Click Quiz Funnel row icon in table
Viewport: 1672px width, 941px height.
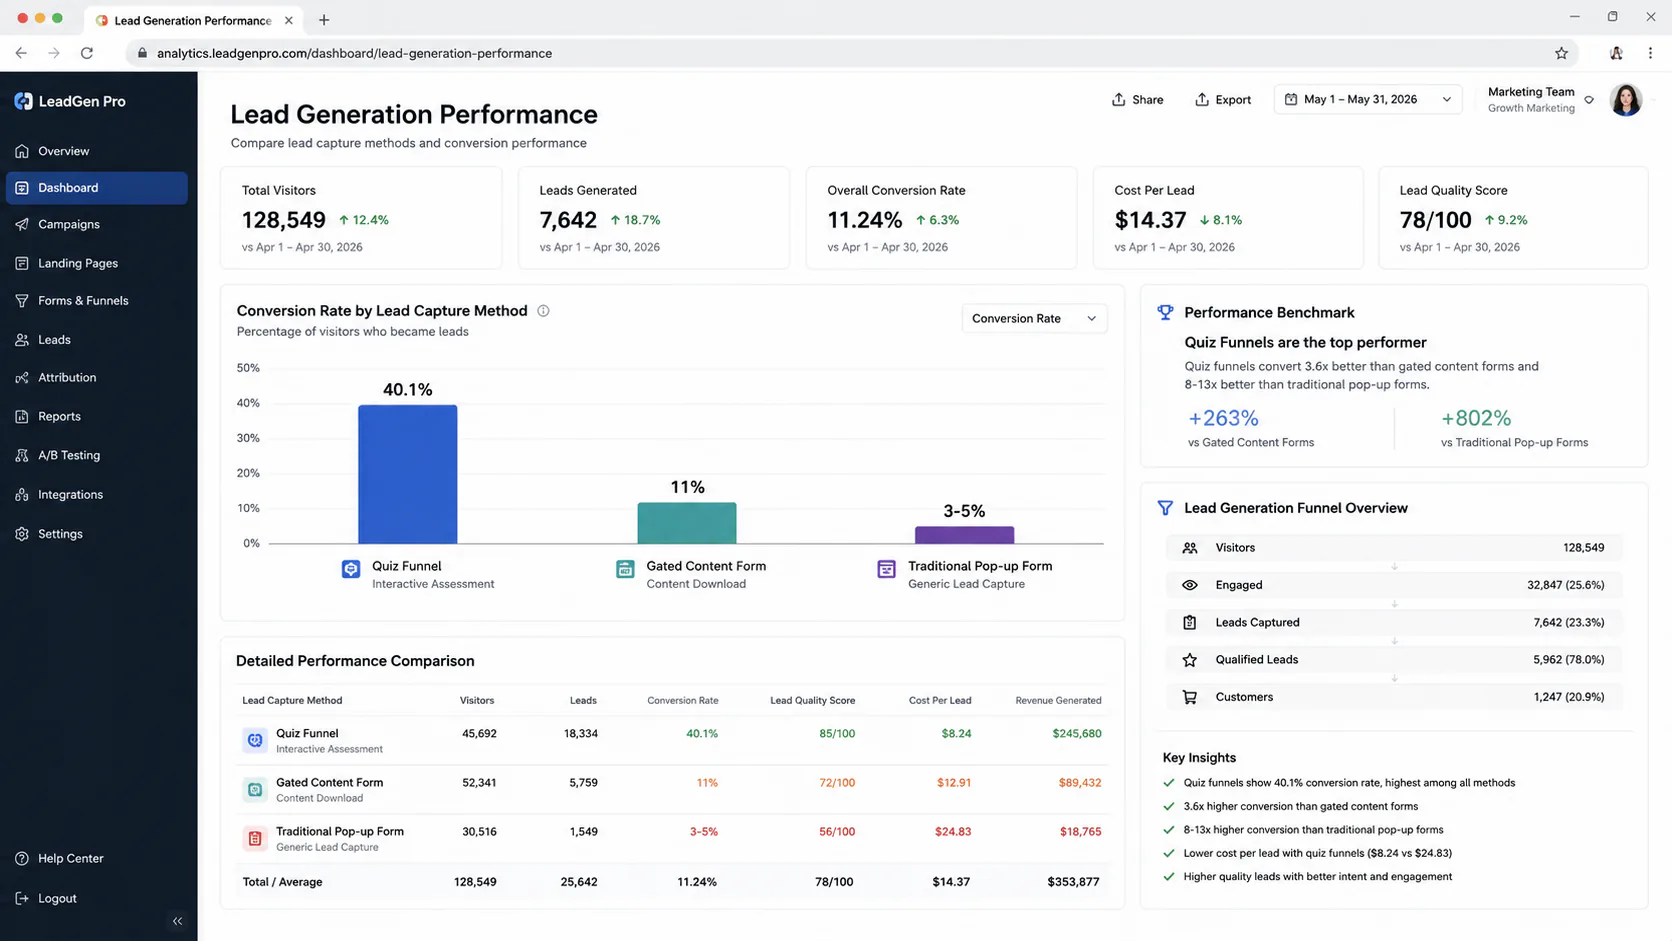tap(255, 740)
